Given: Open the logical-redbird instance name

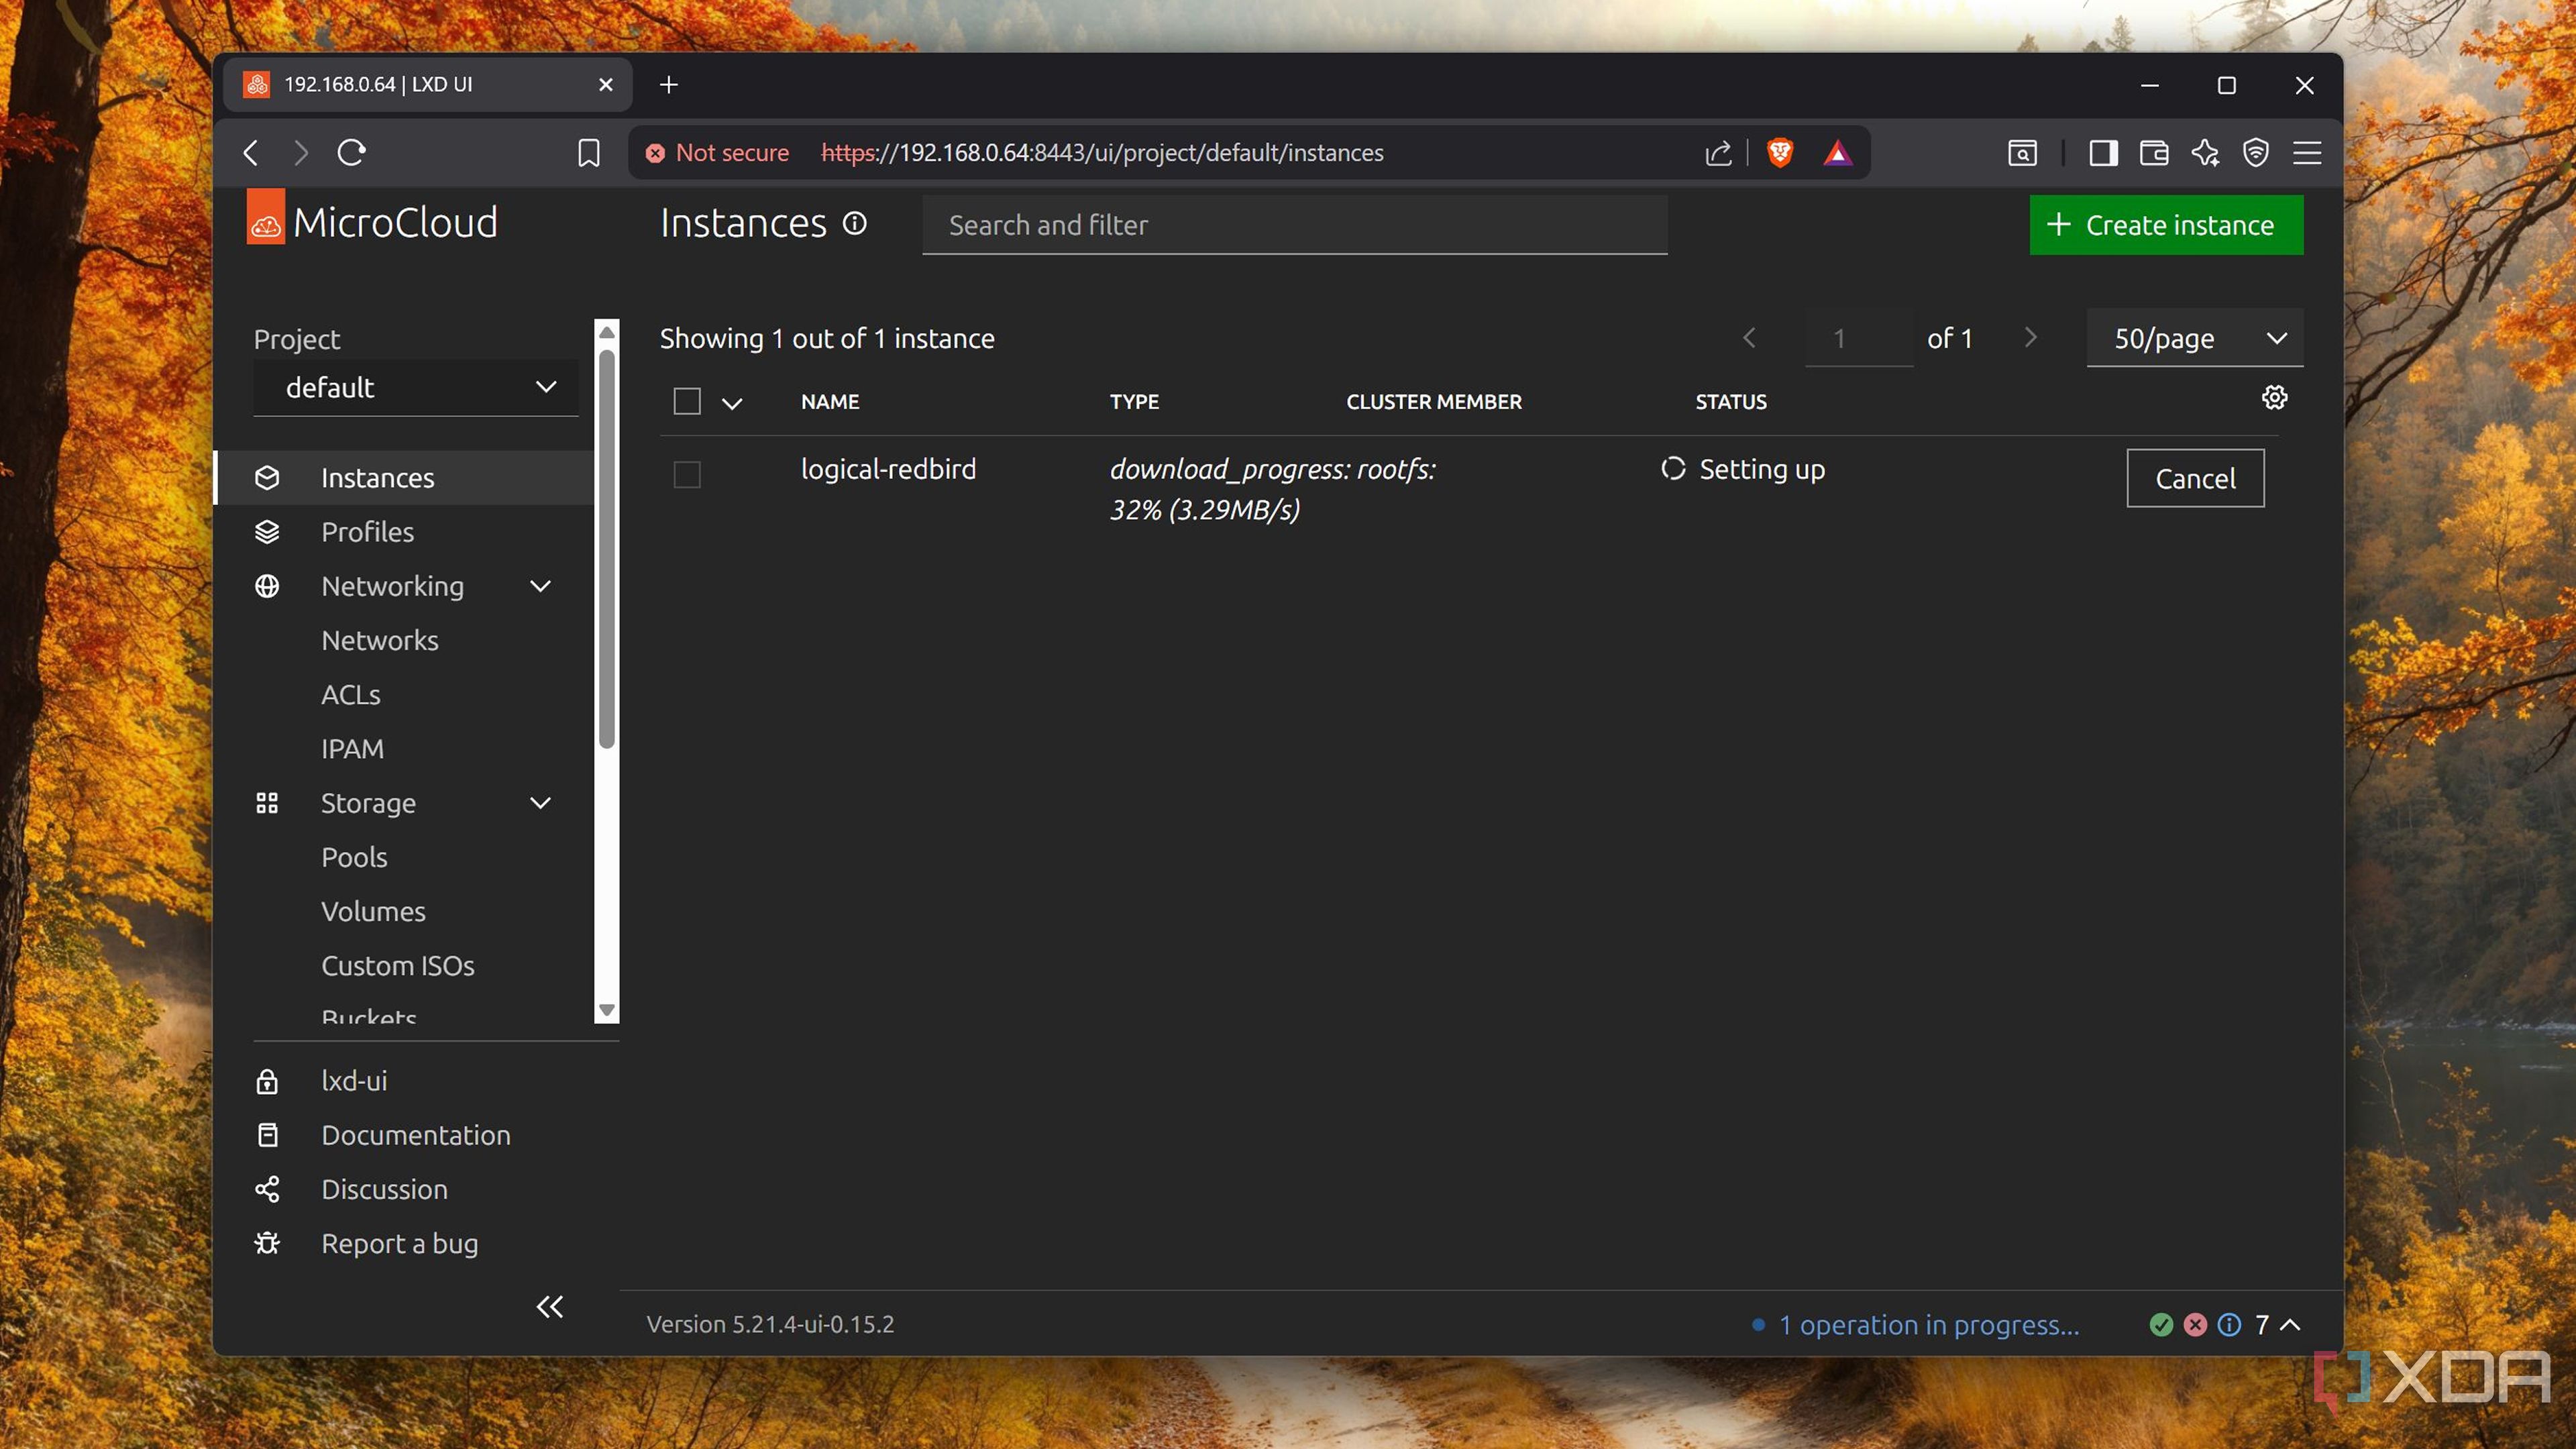Looking at the screenshot, I should (888, 469).
